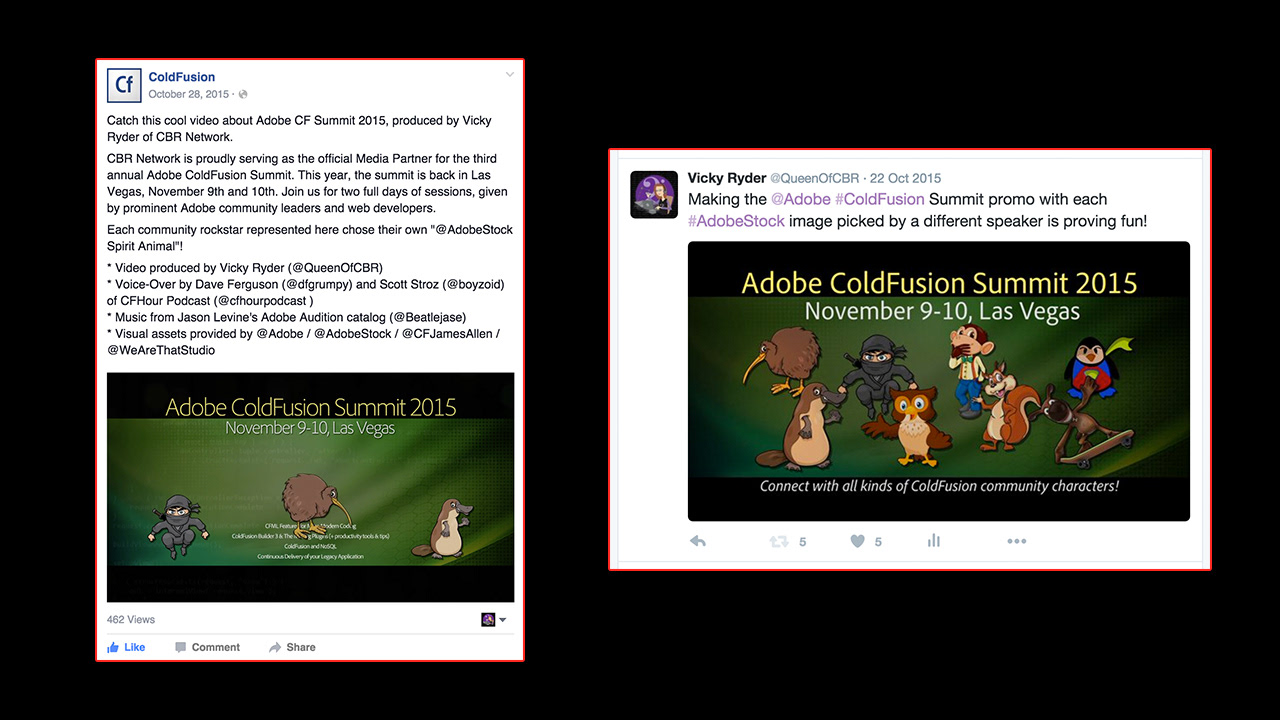Click the @Adobe mention in tweet
This screenshot has width=1280, height=720.
[801, 199]
